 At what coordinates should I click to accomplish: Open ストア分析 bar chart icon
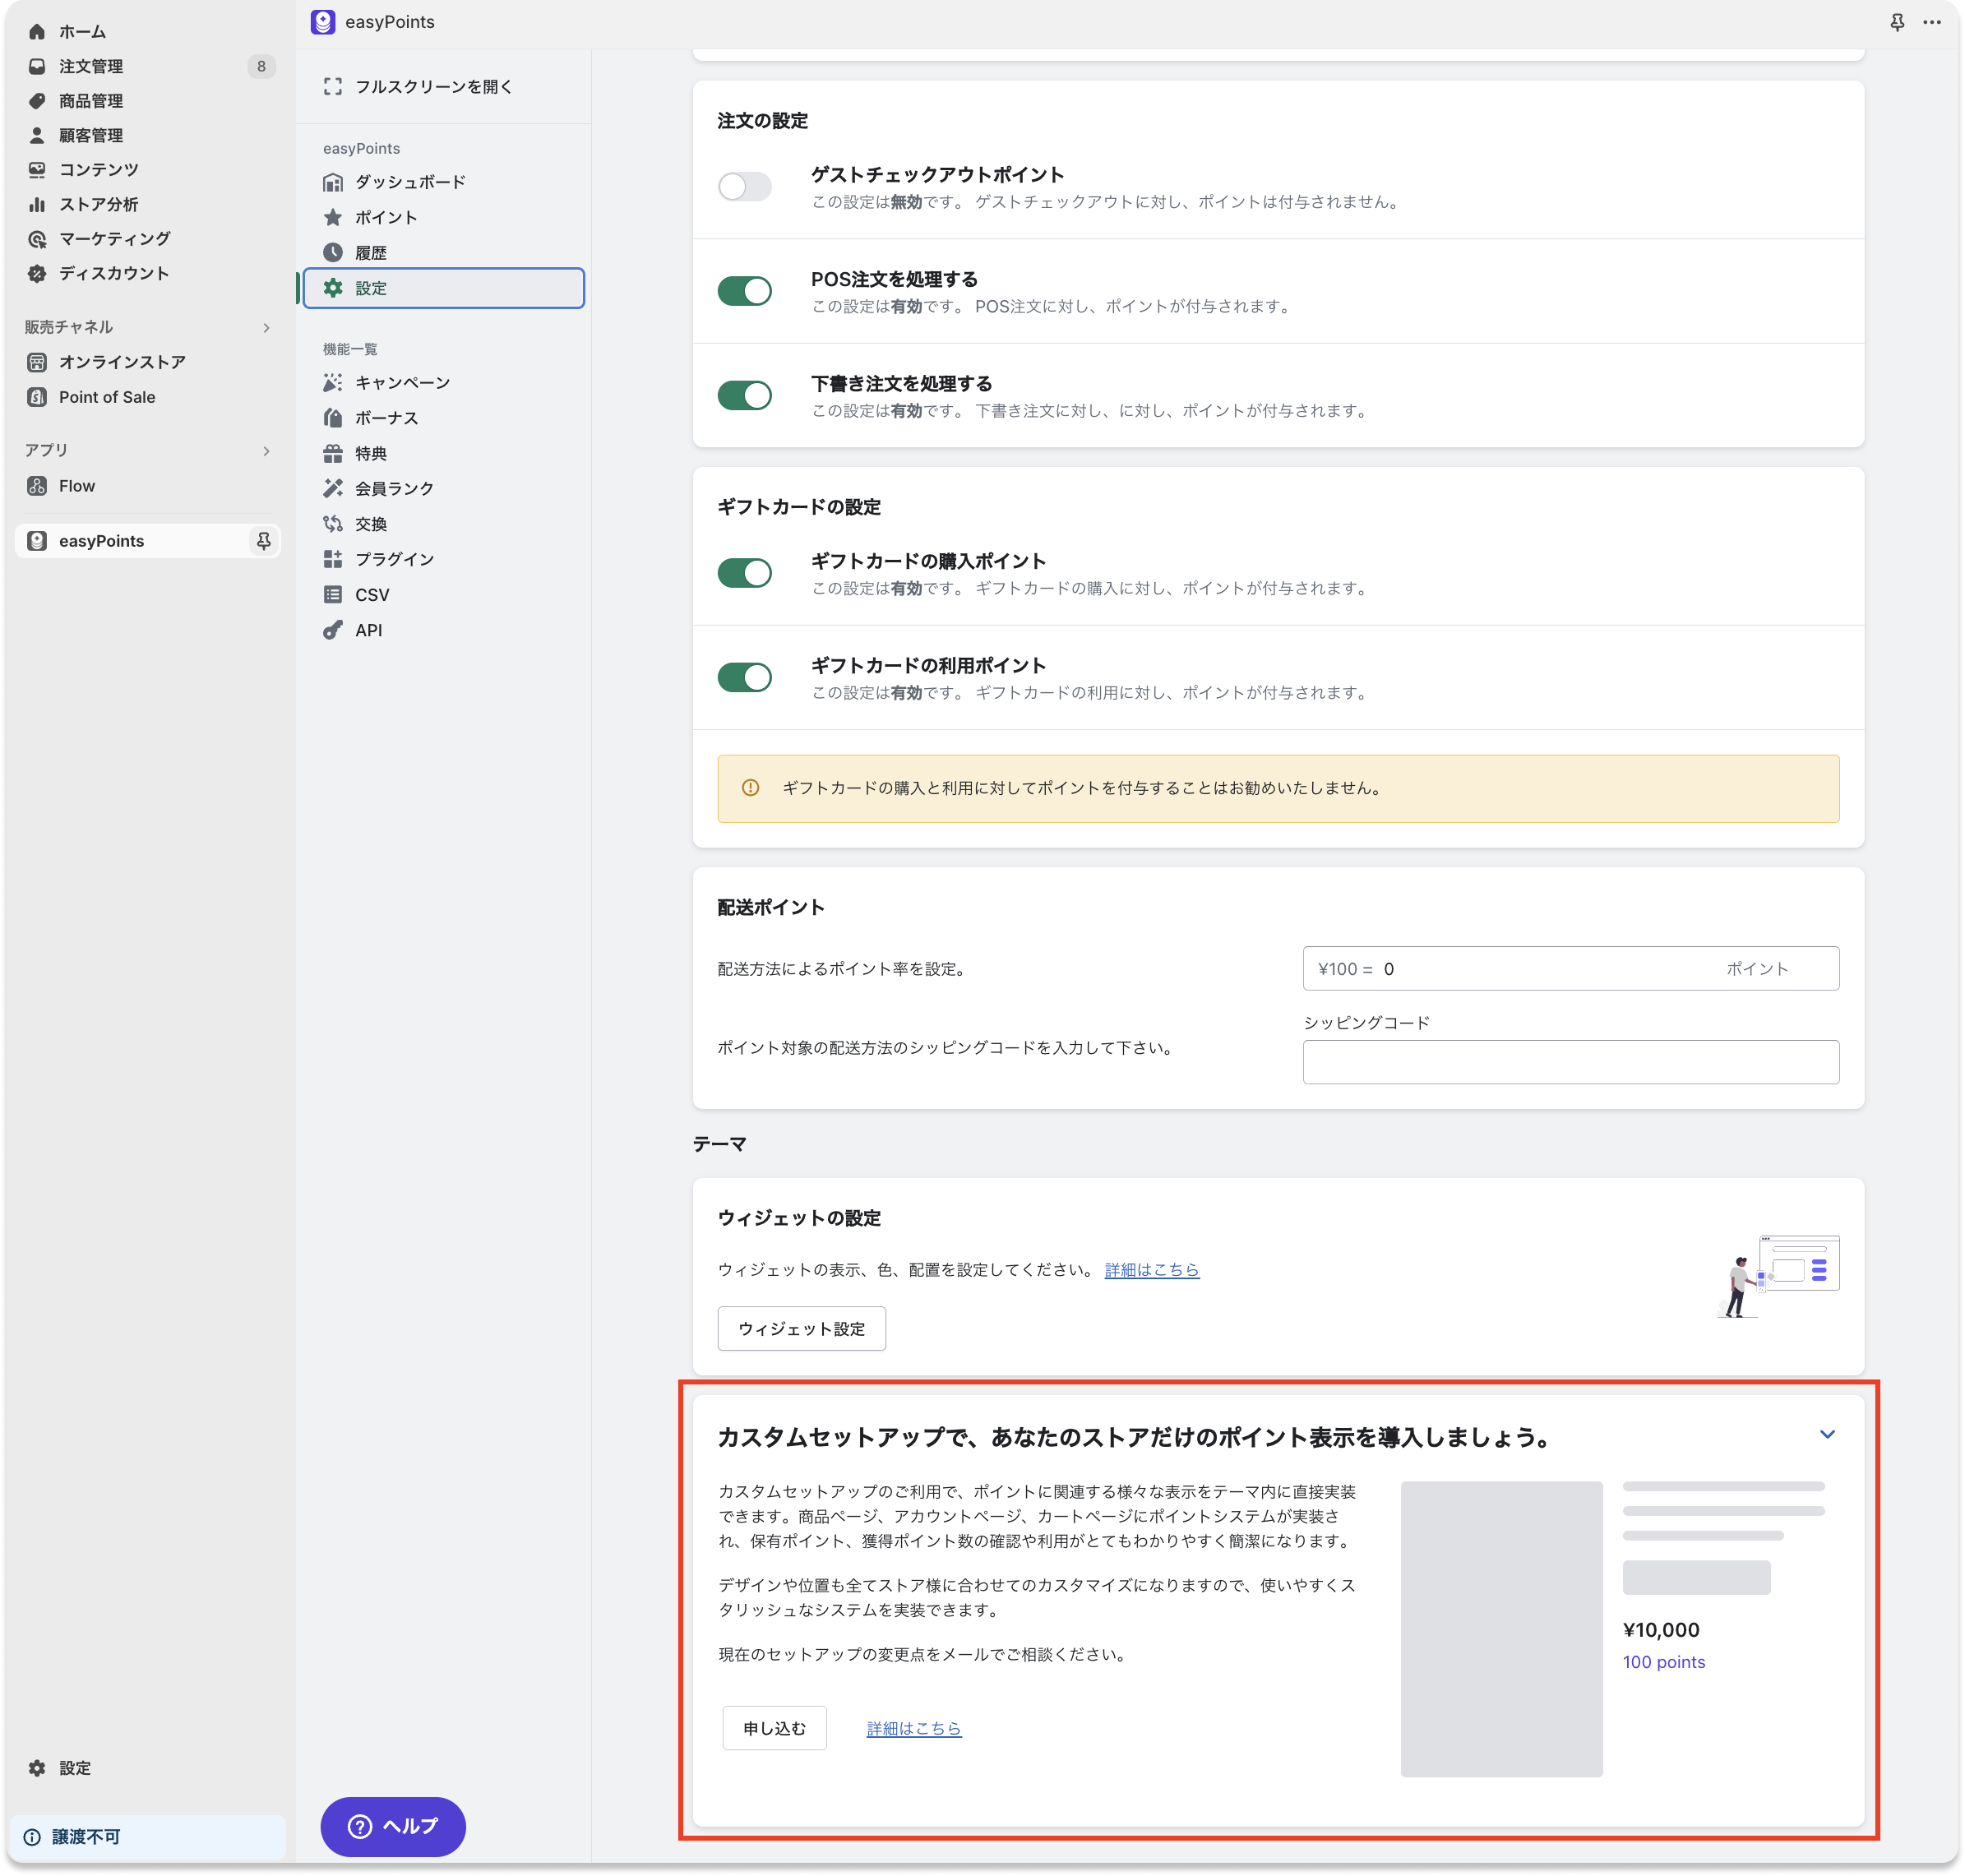point(37,204)
